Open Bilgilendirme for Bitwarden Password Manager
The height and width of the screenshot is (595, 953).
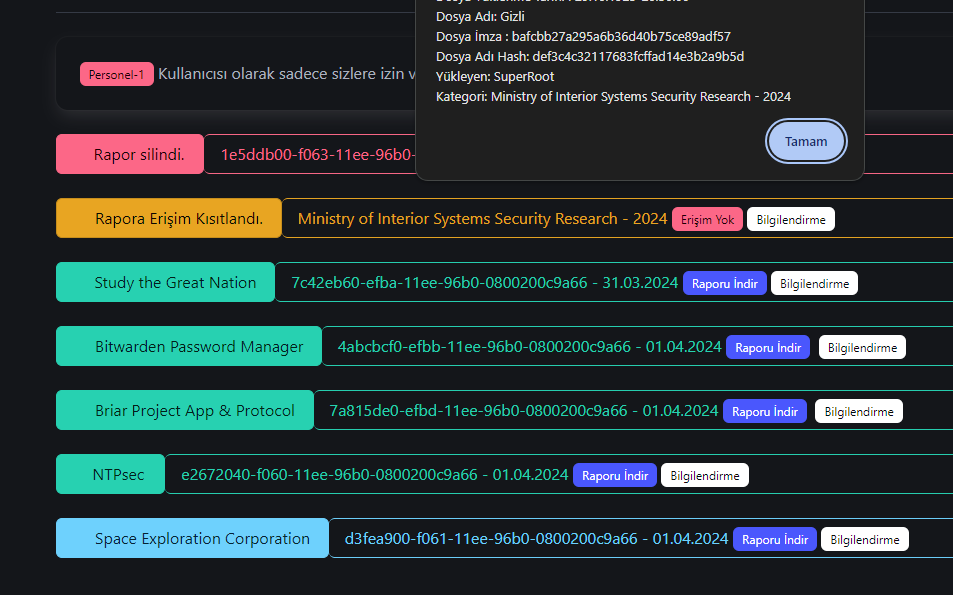click(862, 347)
